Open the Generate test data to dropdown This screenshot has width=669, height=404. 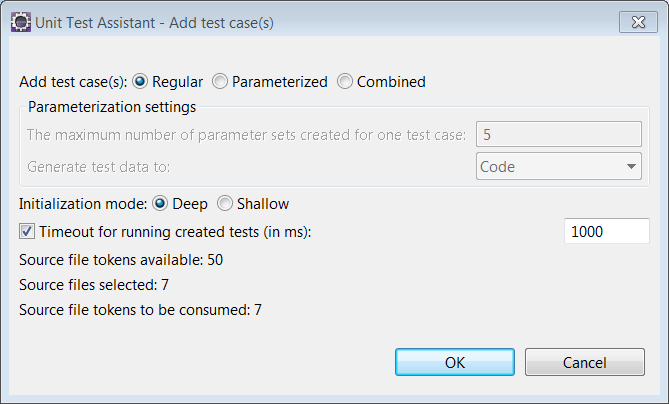559,166
